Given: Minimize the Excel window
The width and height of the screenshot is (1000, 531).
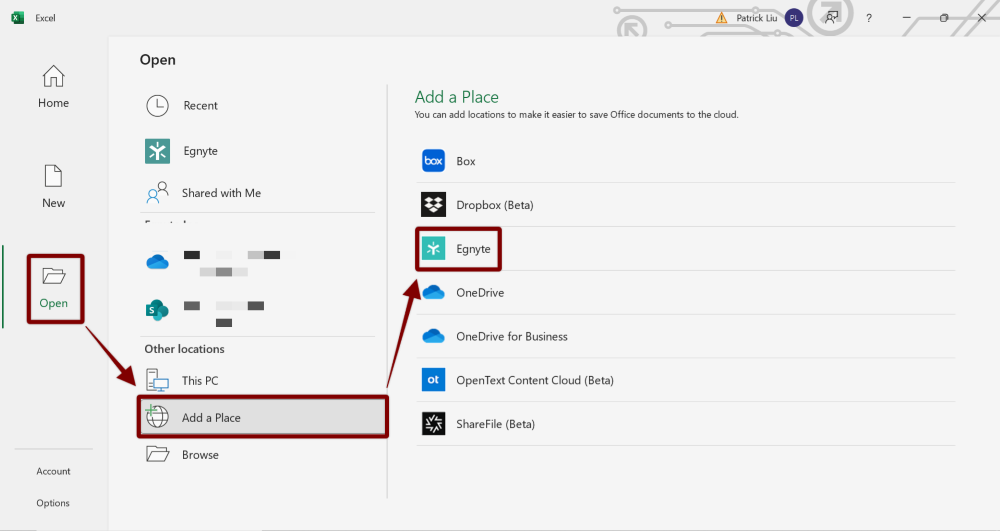Looking at the screenshot, I should (x=906, y=18).
